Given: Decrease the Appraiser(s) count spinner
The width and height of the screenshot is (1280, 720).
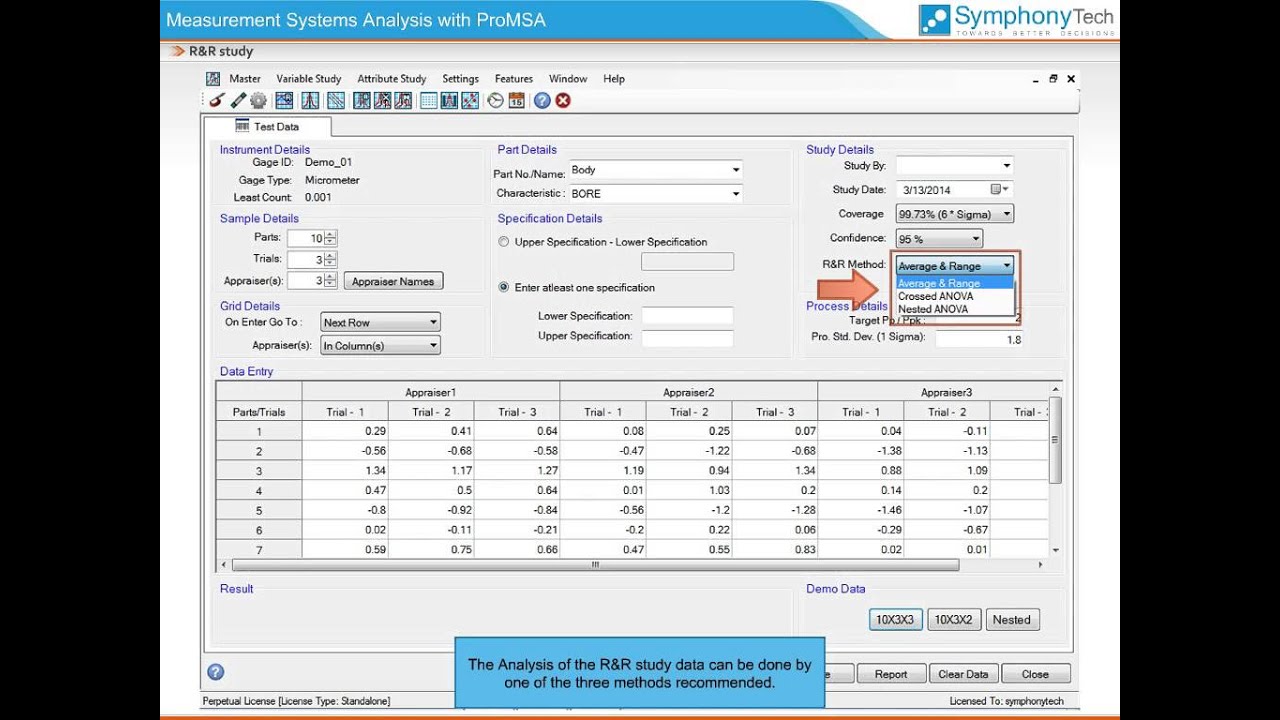Looking at the screenshot, I should pos(331,285).
